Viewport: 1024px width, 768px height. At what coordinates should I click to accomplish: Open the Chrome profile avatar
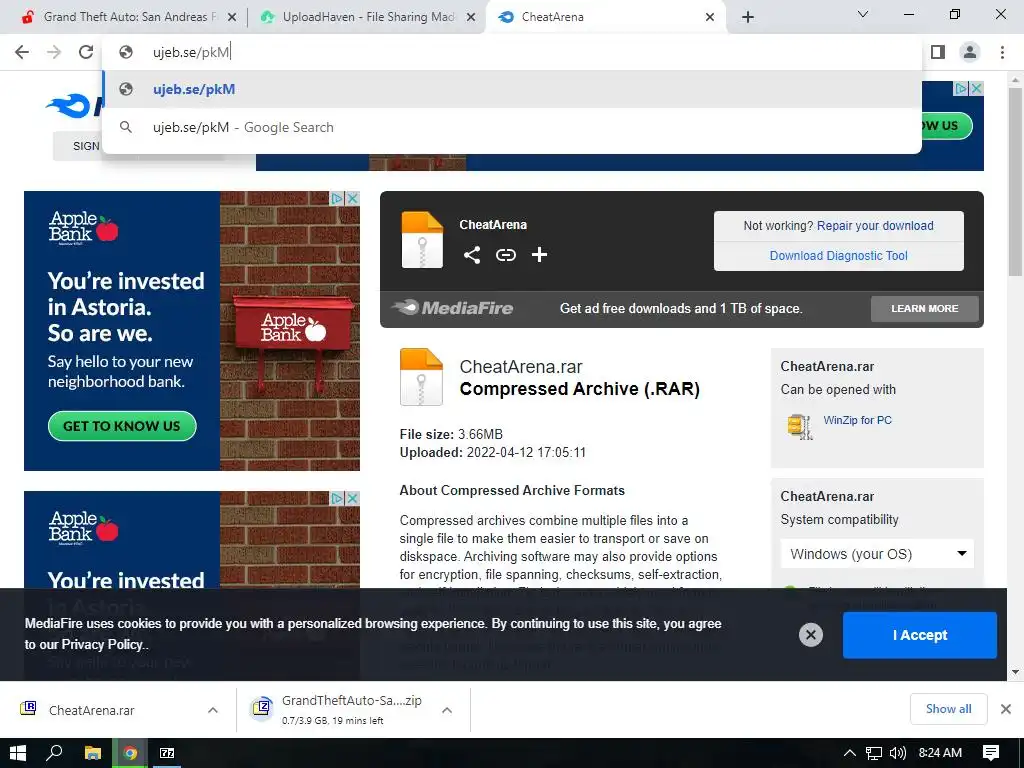[x=970, y=52]
